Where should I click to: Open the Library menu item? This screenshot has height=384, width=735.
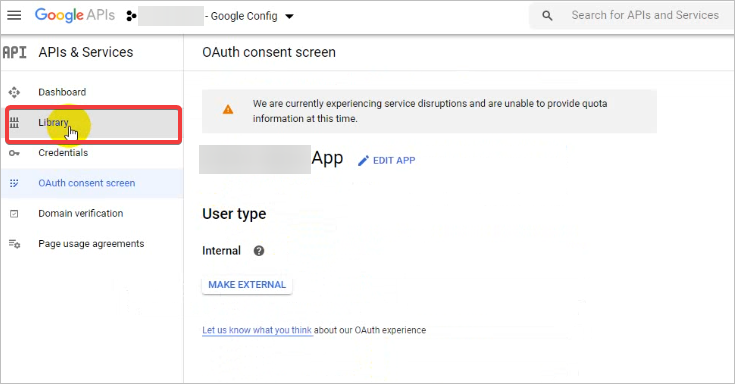point(92,123)
